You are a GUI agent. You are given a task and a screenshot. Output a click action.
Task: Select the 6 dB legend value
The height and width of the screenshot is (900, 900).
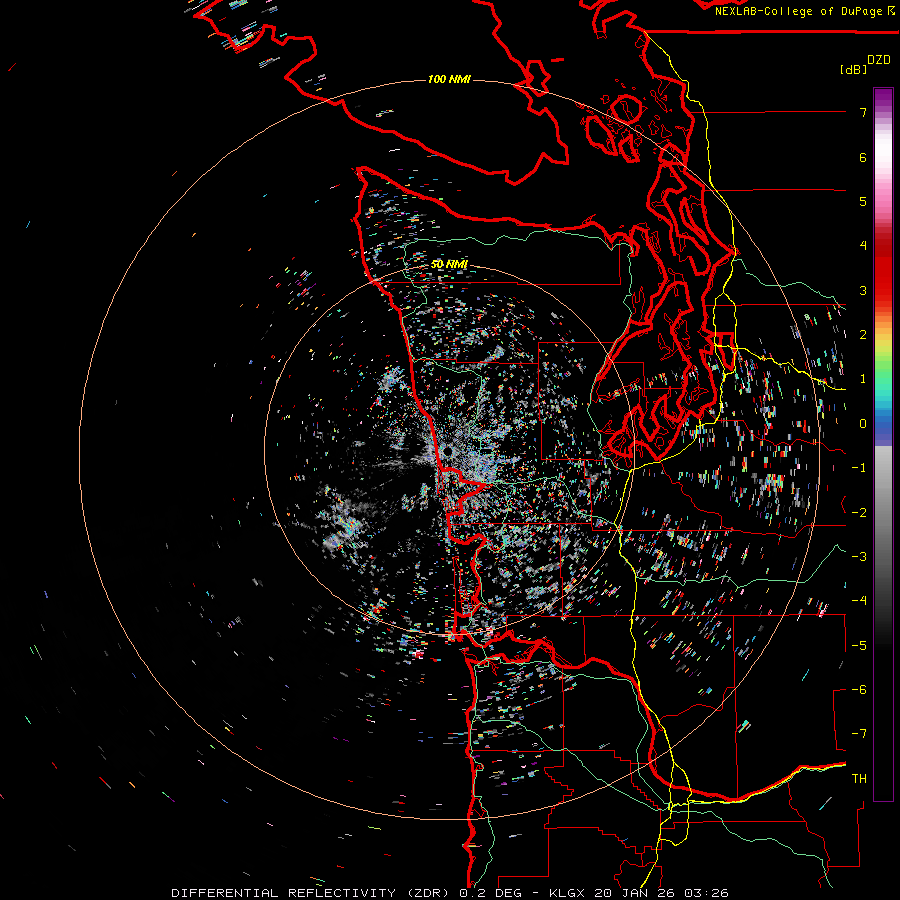point(863,157)
